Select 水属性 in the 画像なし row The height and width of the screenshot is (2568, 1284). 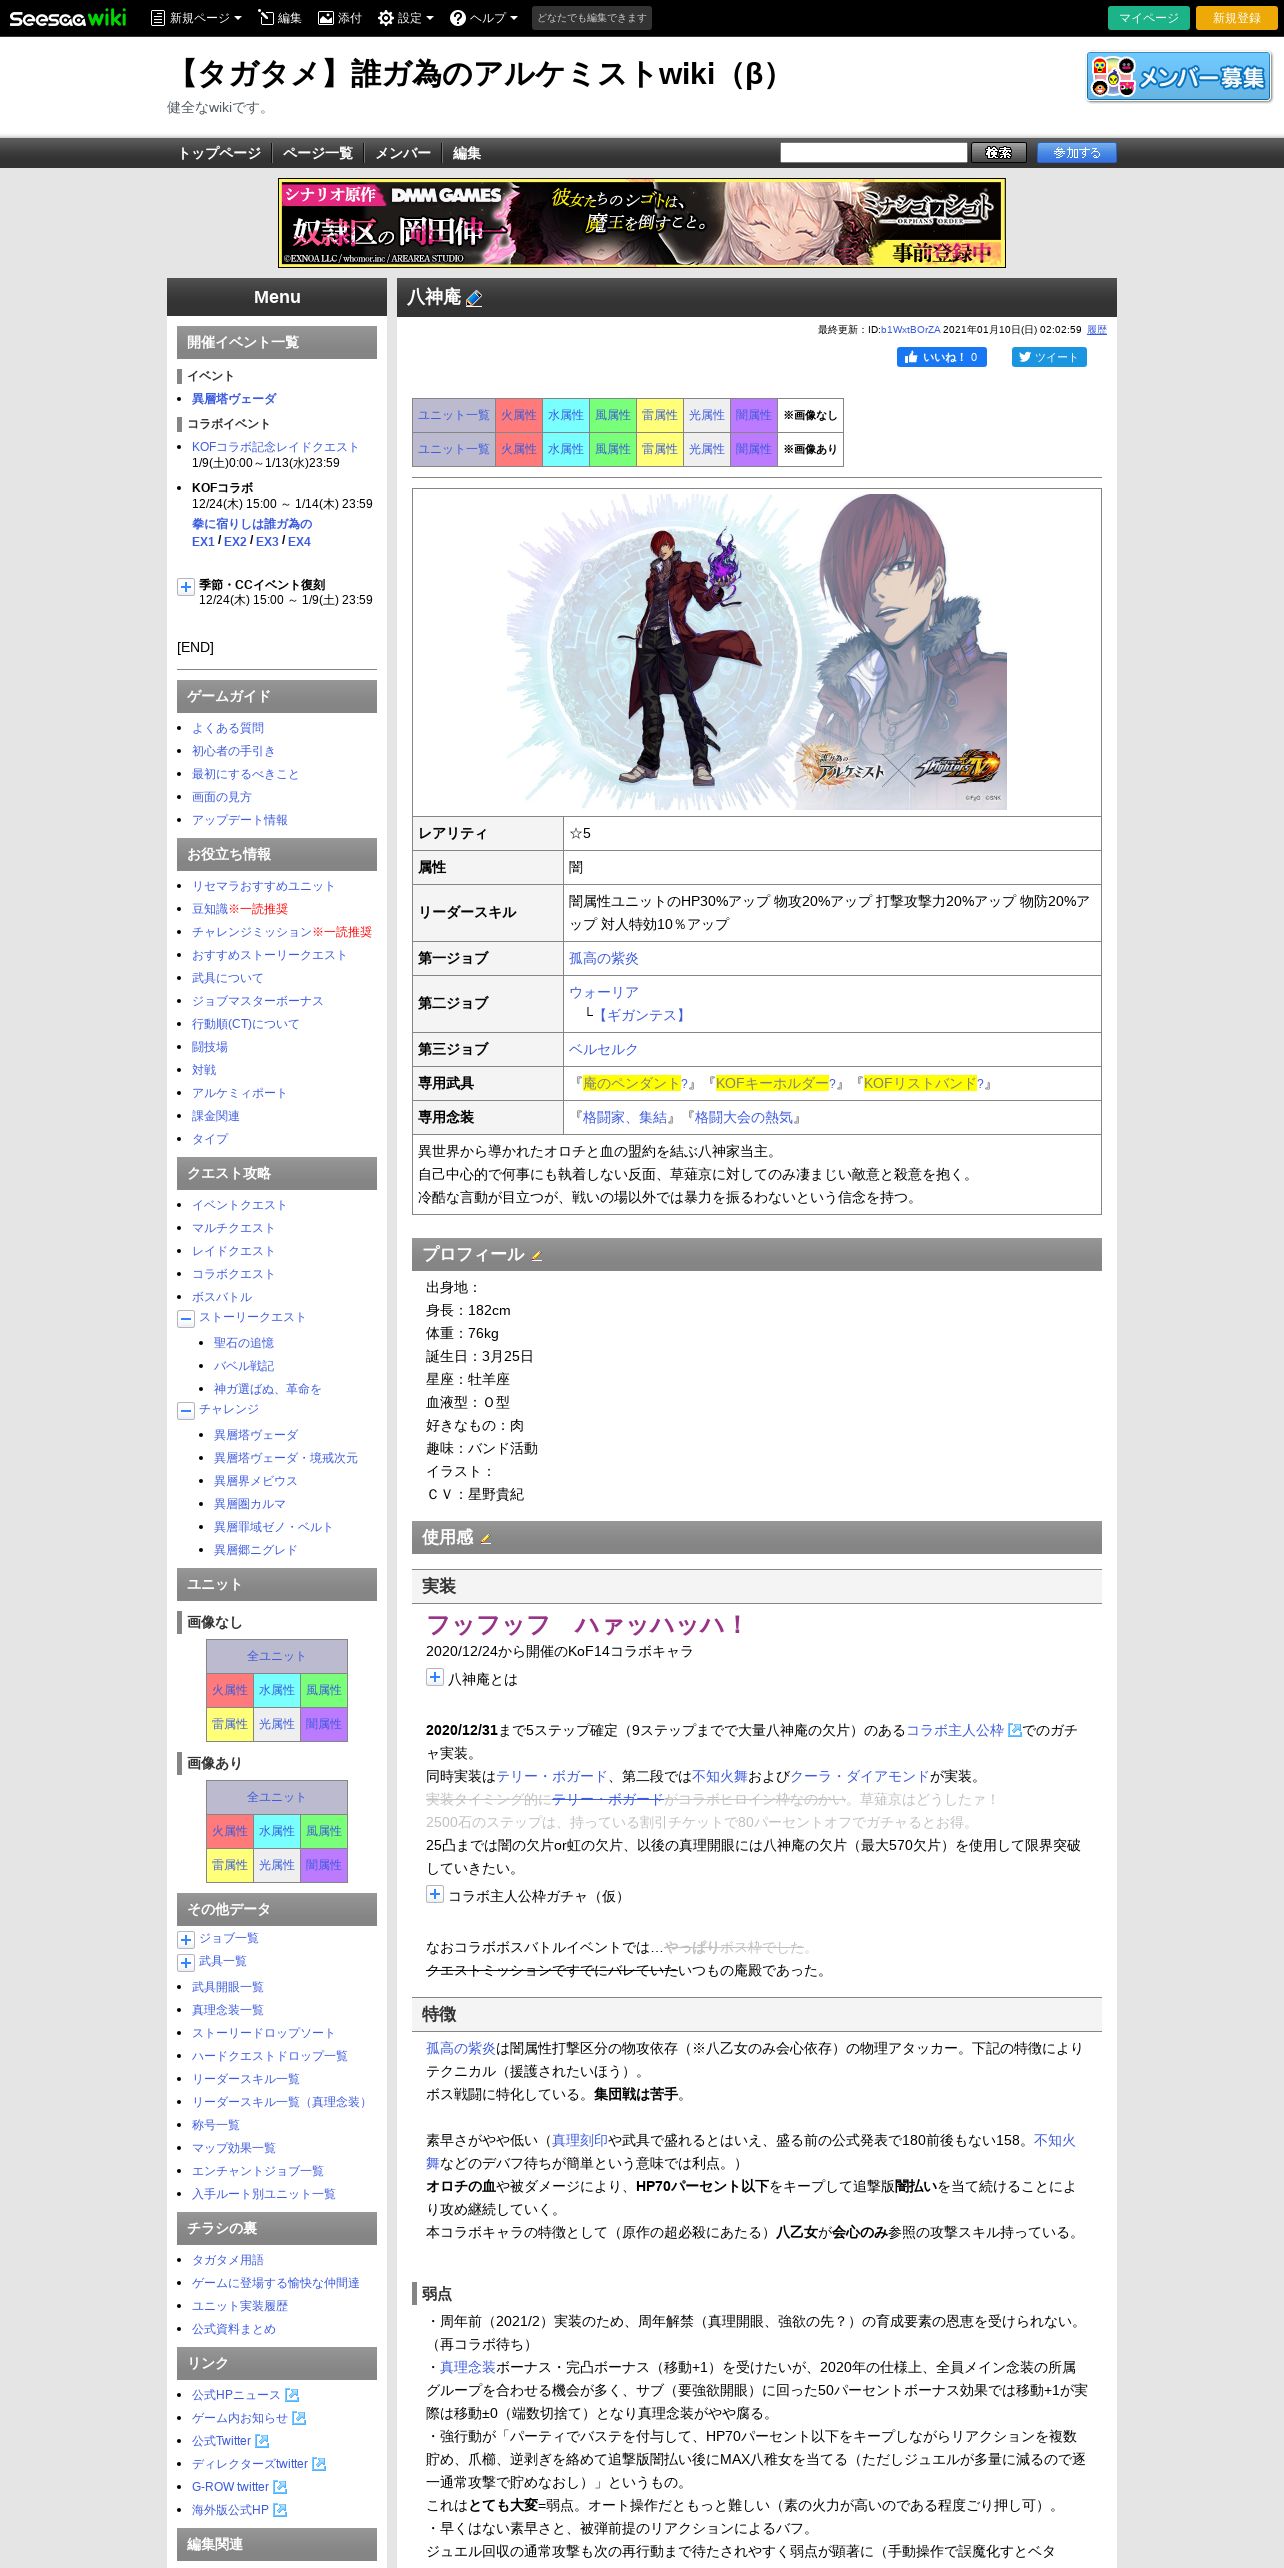click(x=565, y=415)
